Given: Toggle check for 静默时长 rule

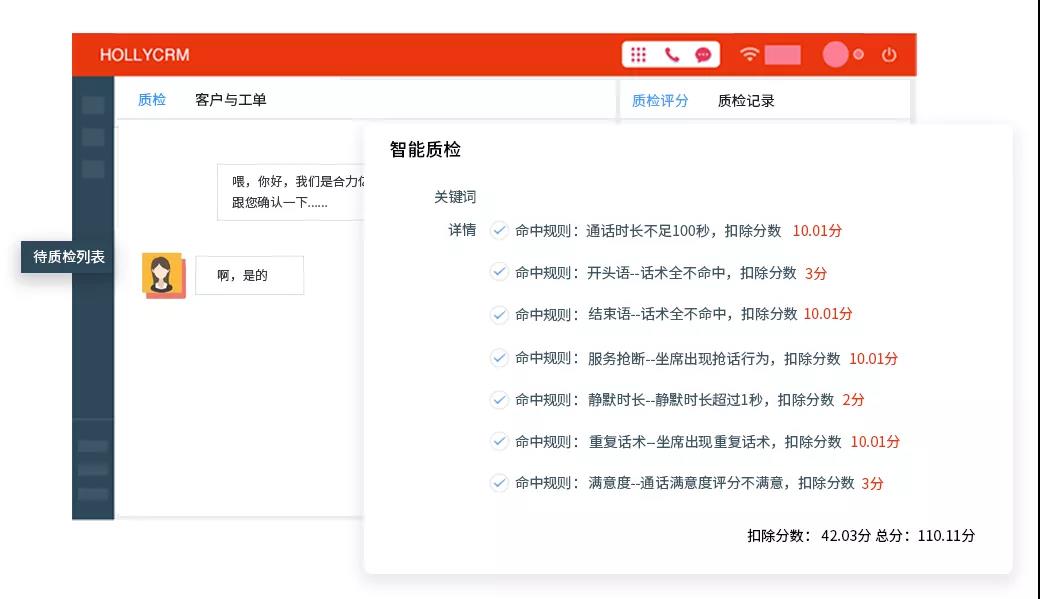Looking at the screenshot, I should (x=499, y=399).
